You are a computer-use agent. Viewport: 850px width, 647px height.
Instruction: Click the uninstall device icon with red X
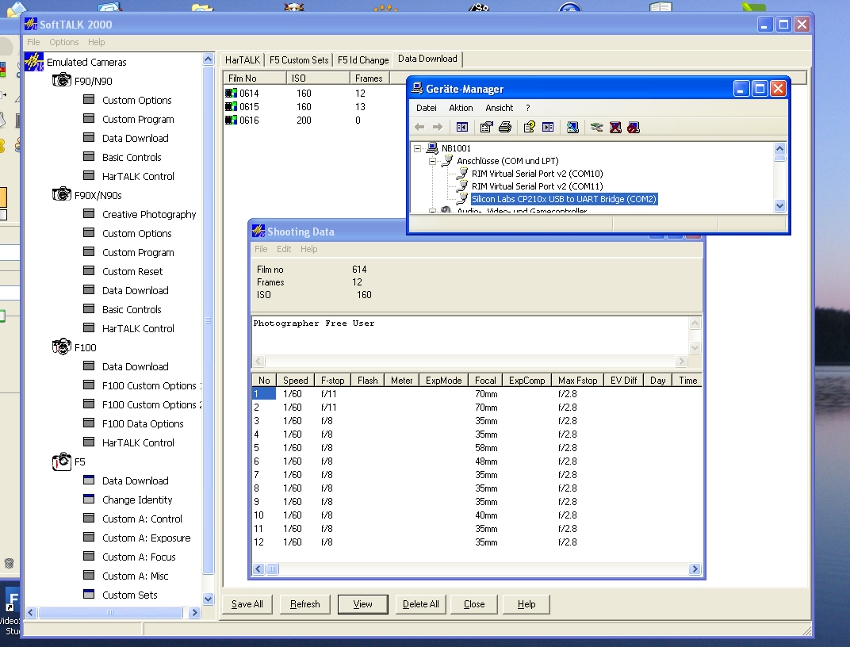[x=615, y=127]
